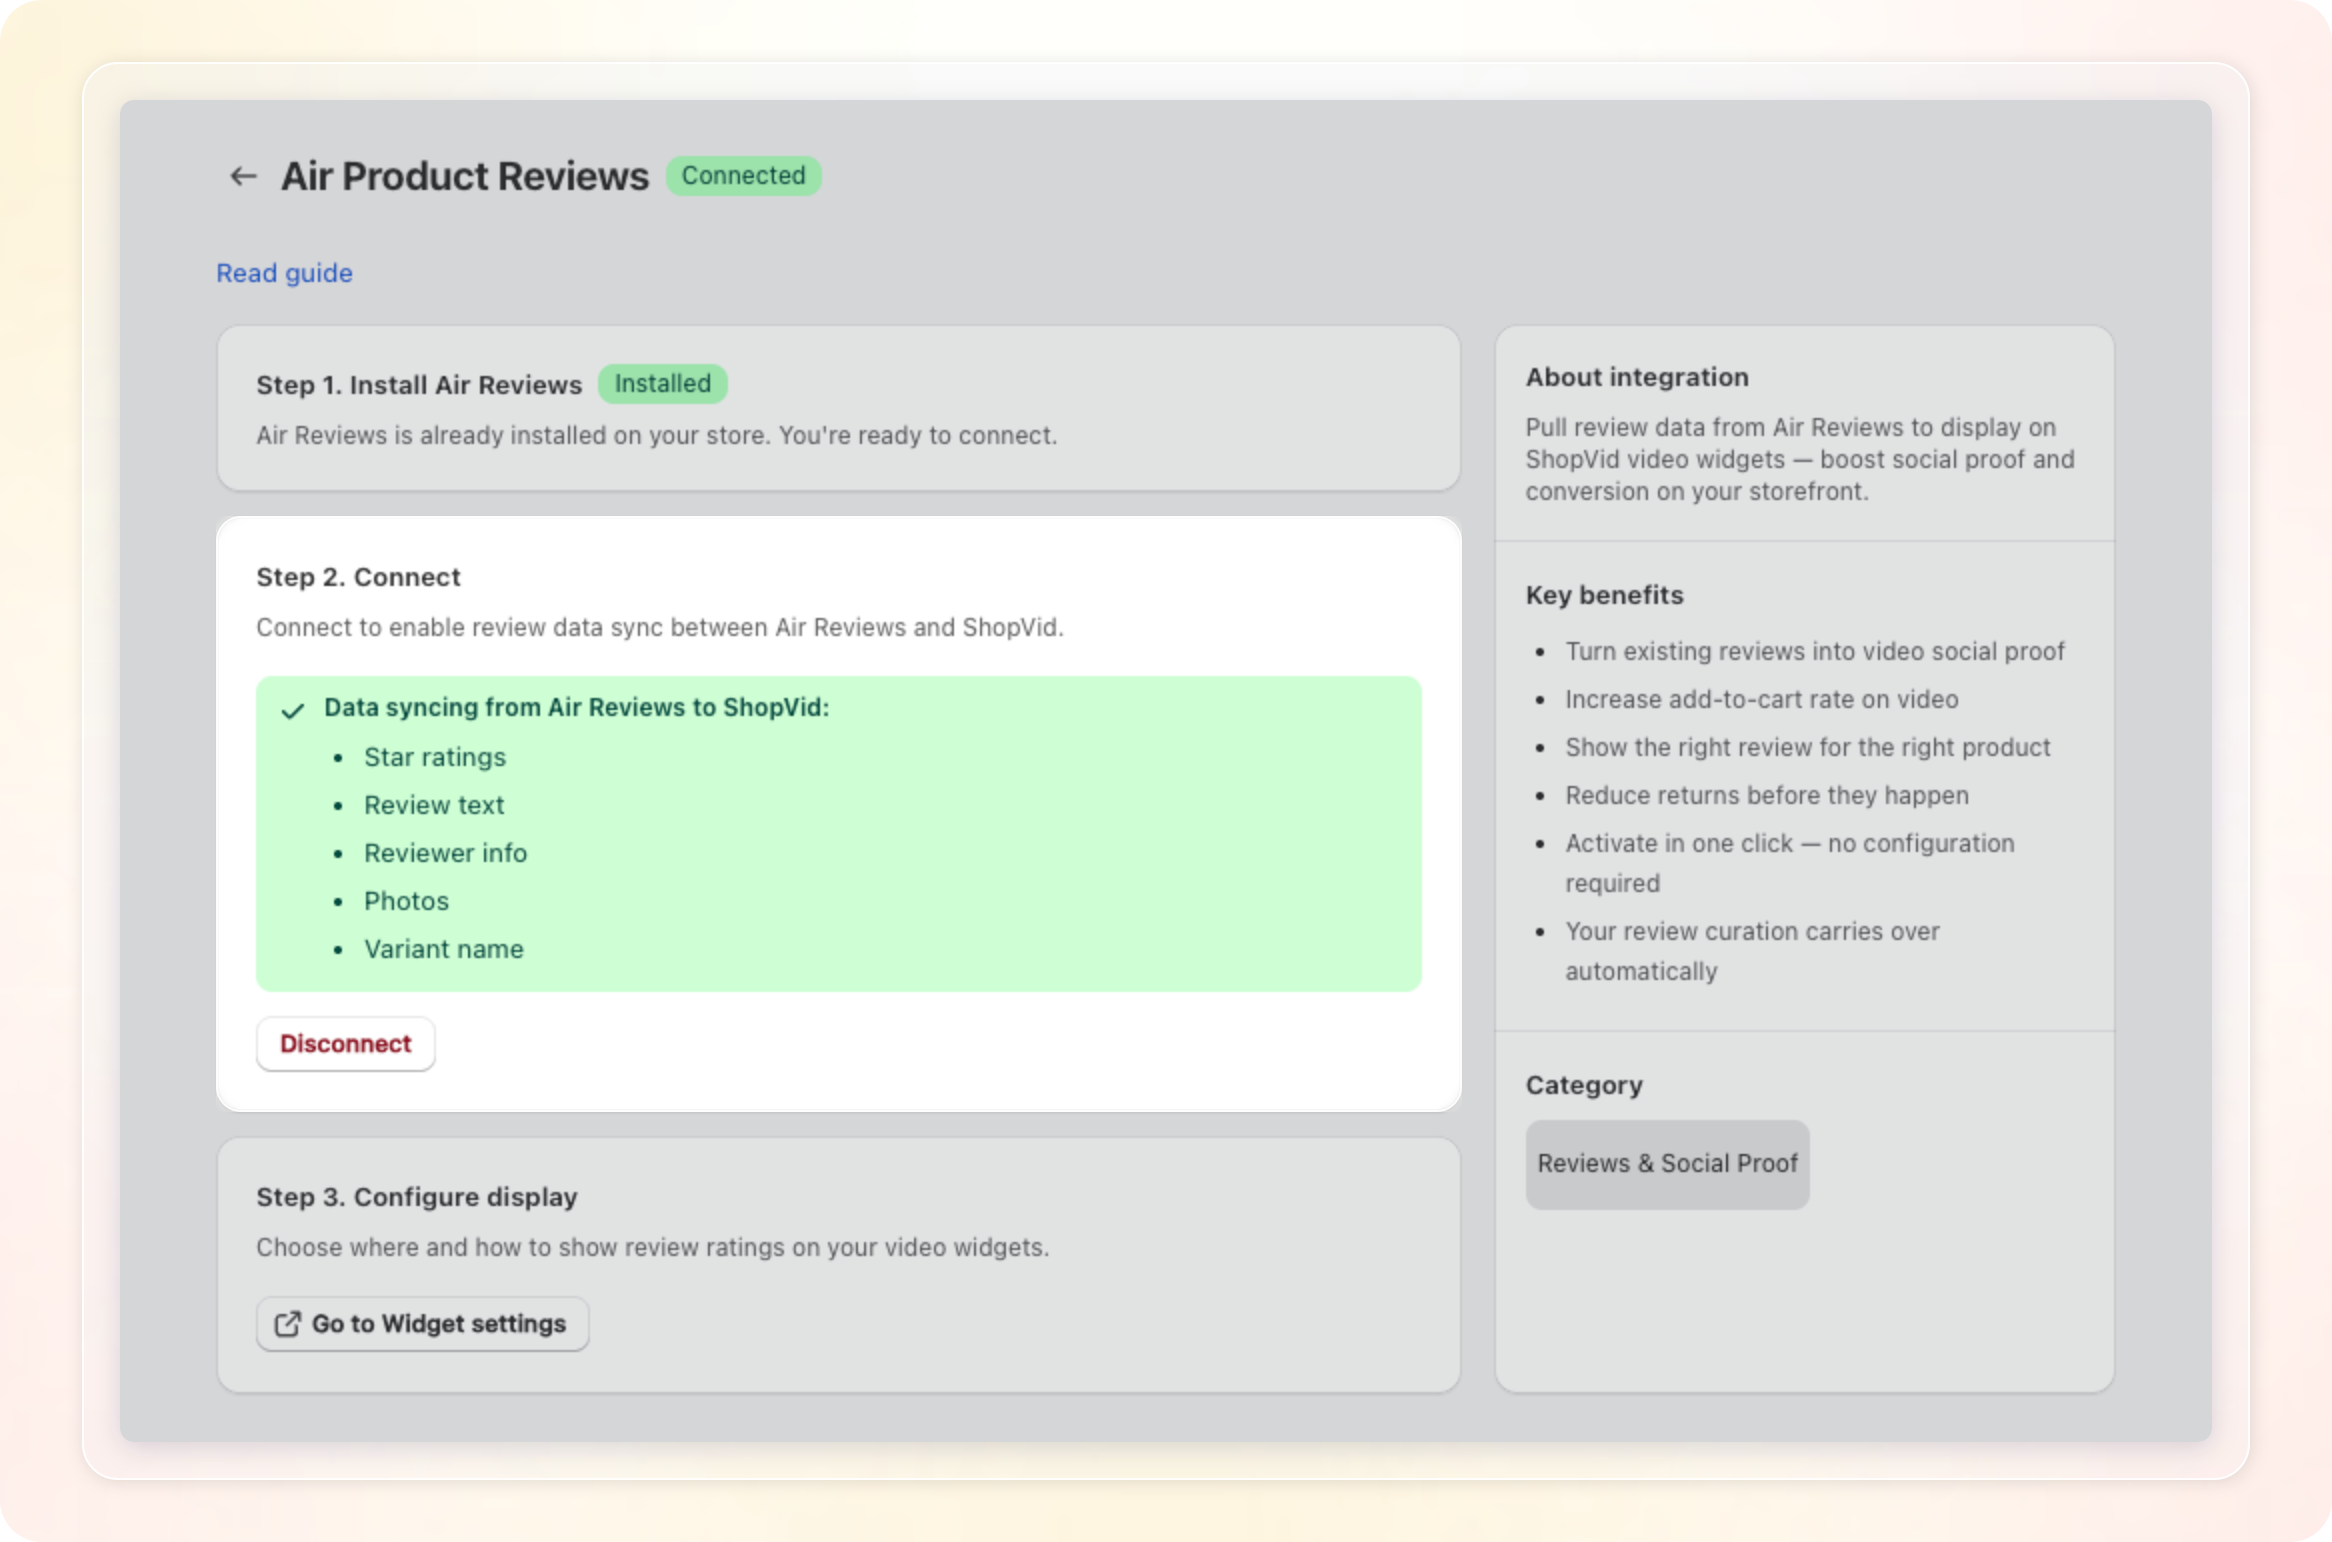Click the Reviewer info list item
This screenshot has width=2332, height=1542.
[x=445, y=853]
